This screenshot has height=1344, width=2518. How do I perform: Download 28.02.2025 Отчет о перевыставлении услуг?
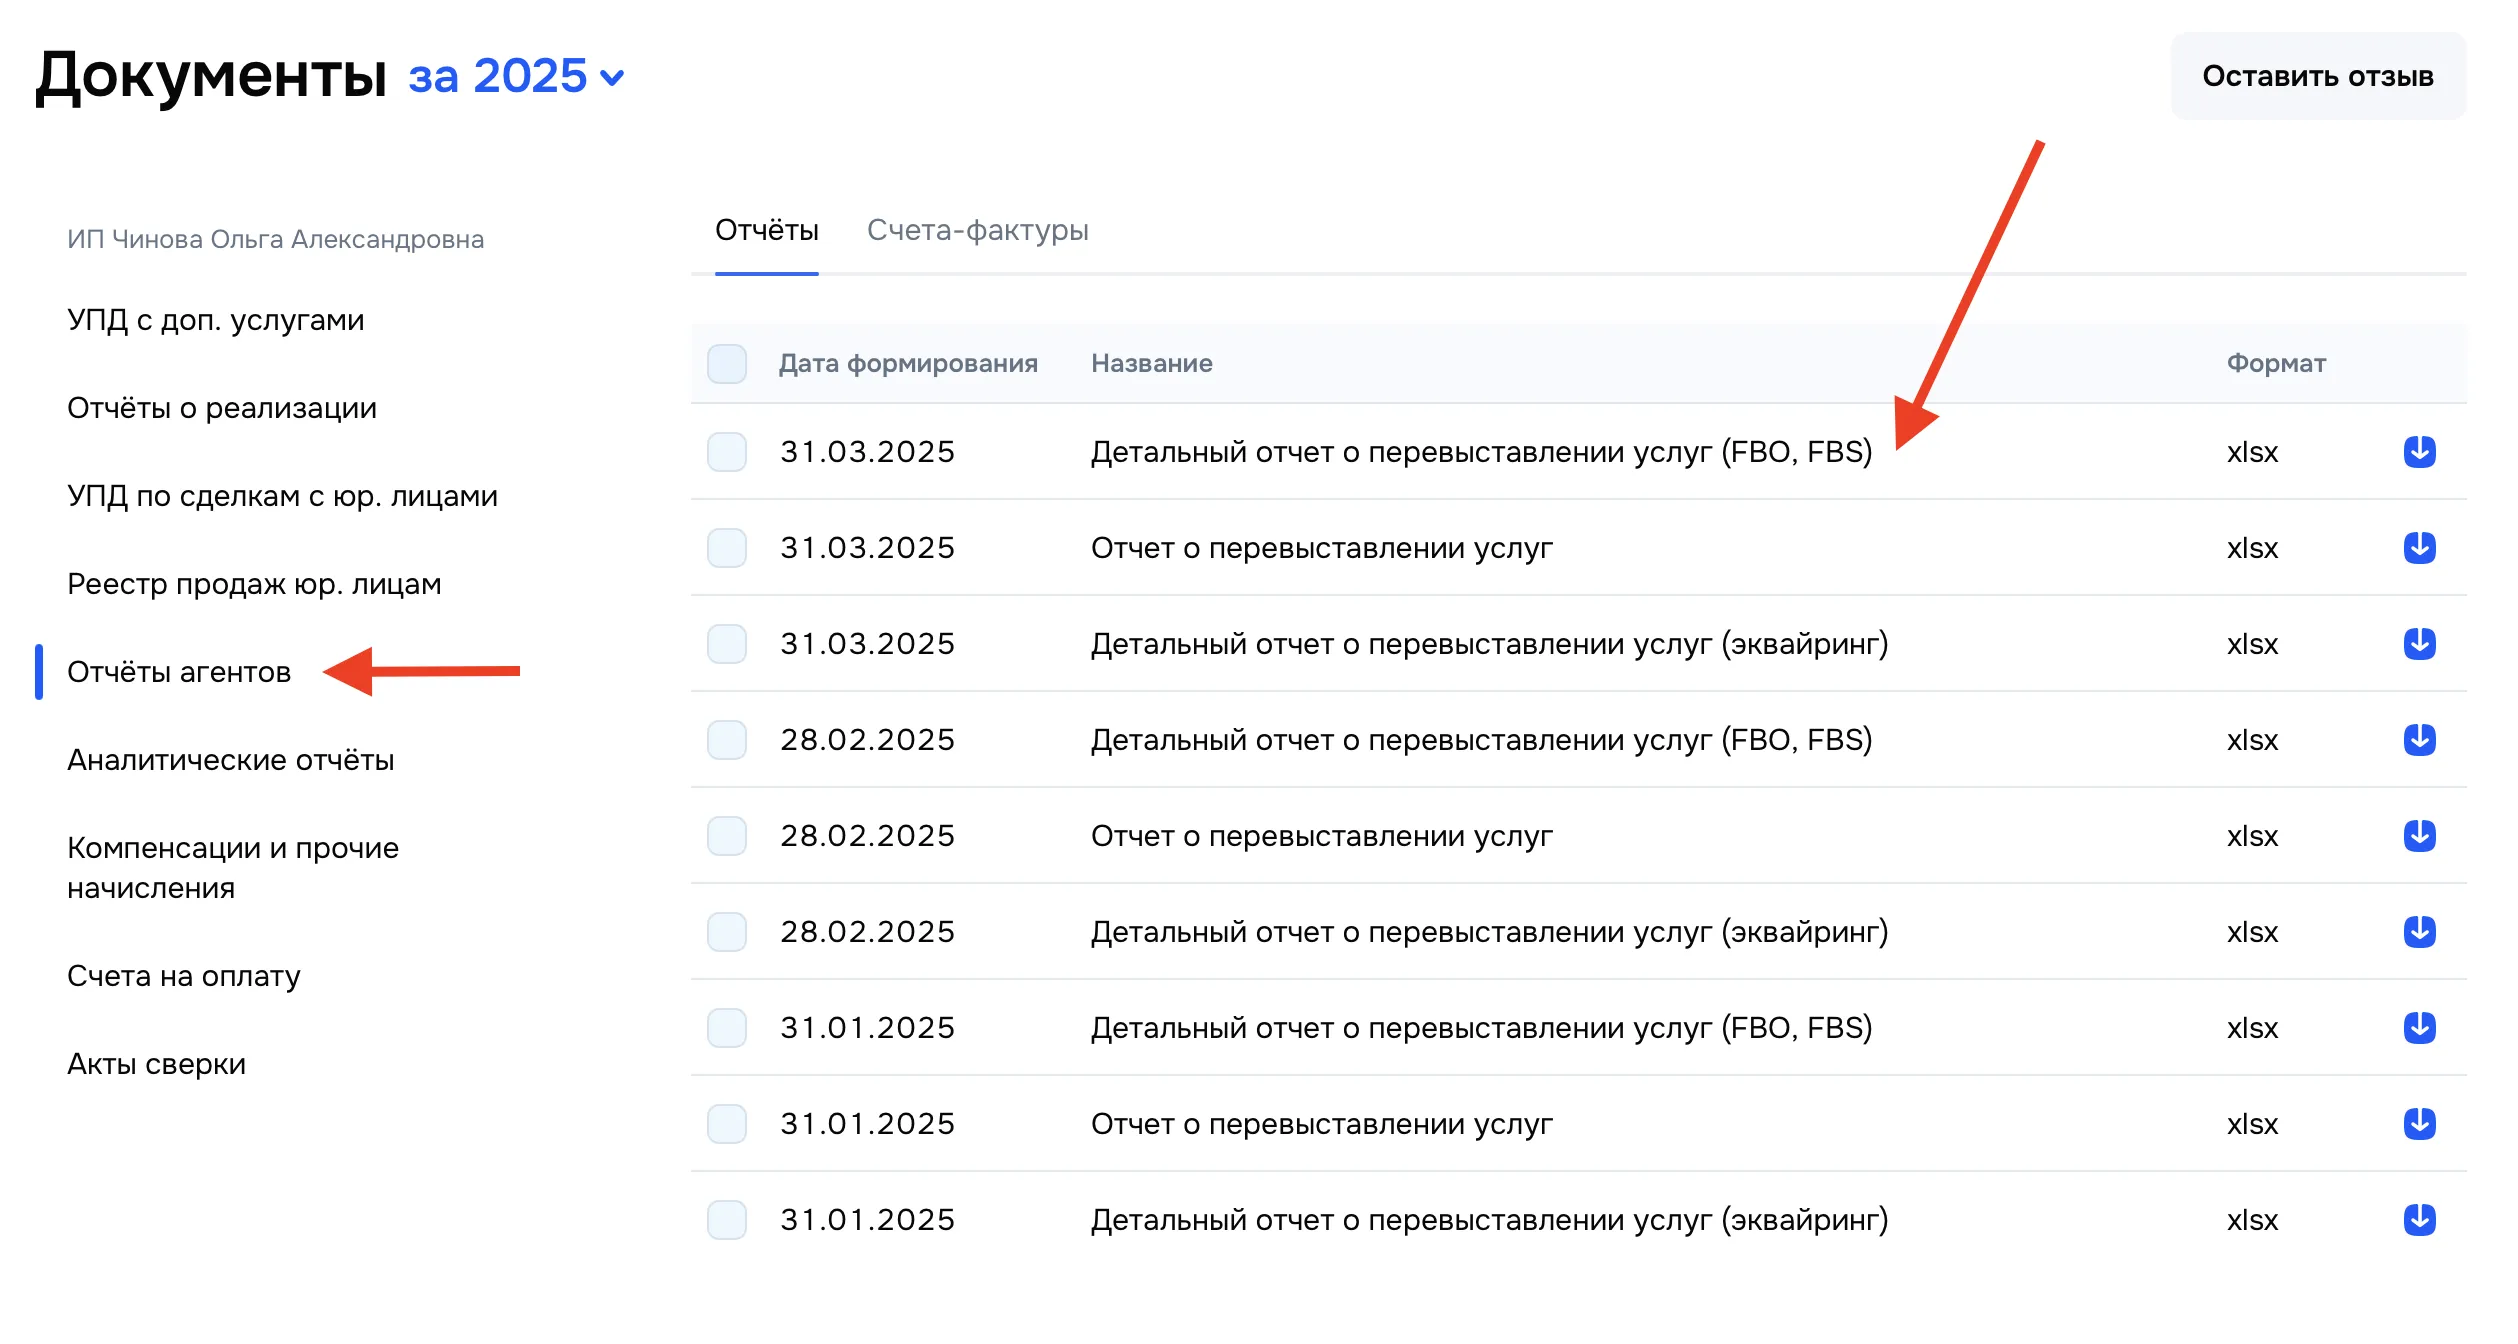[x=2419, y=836]
